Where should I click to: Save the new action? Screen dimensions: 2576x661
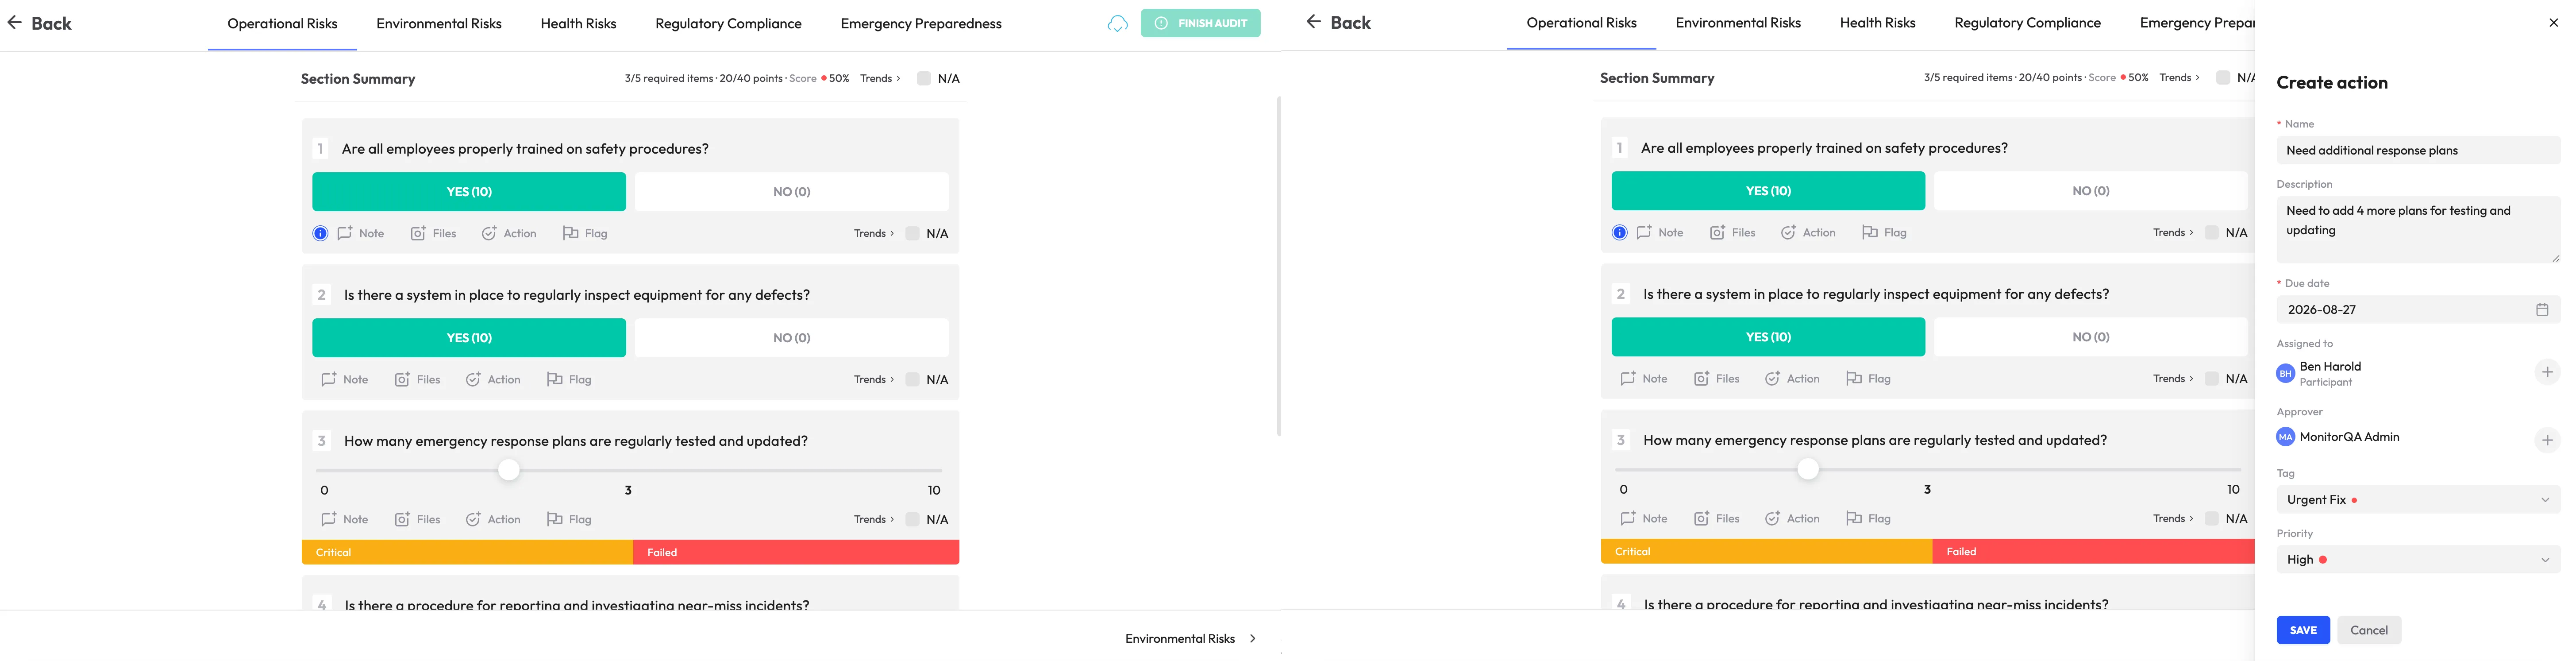(x=2303, y=630)
